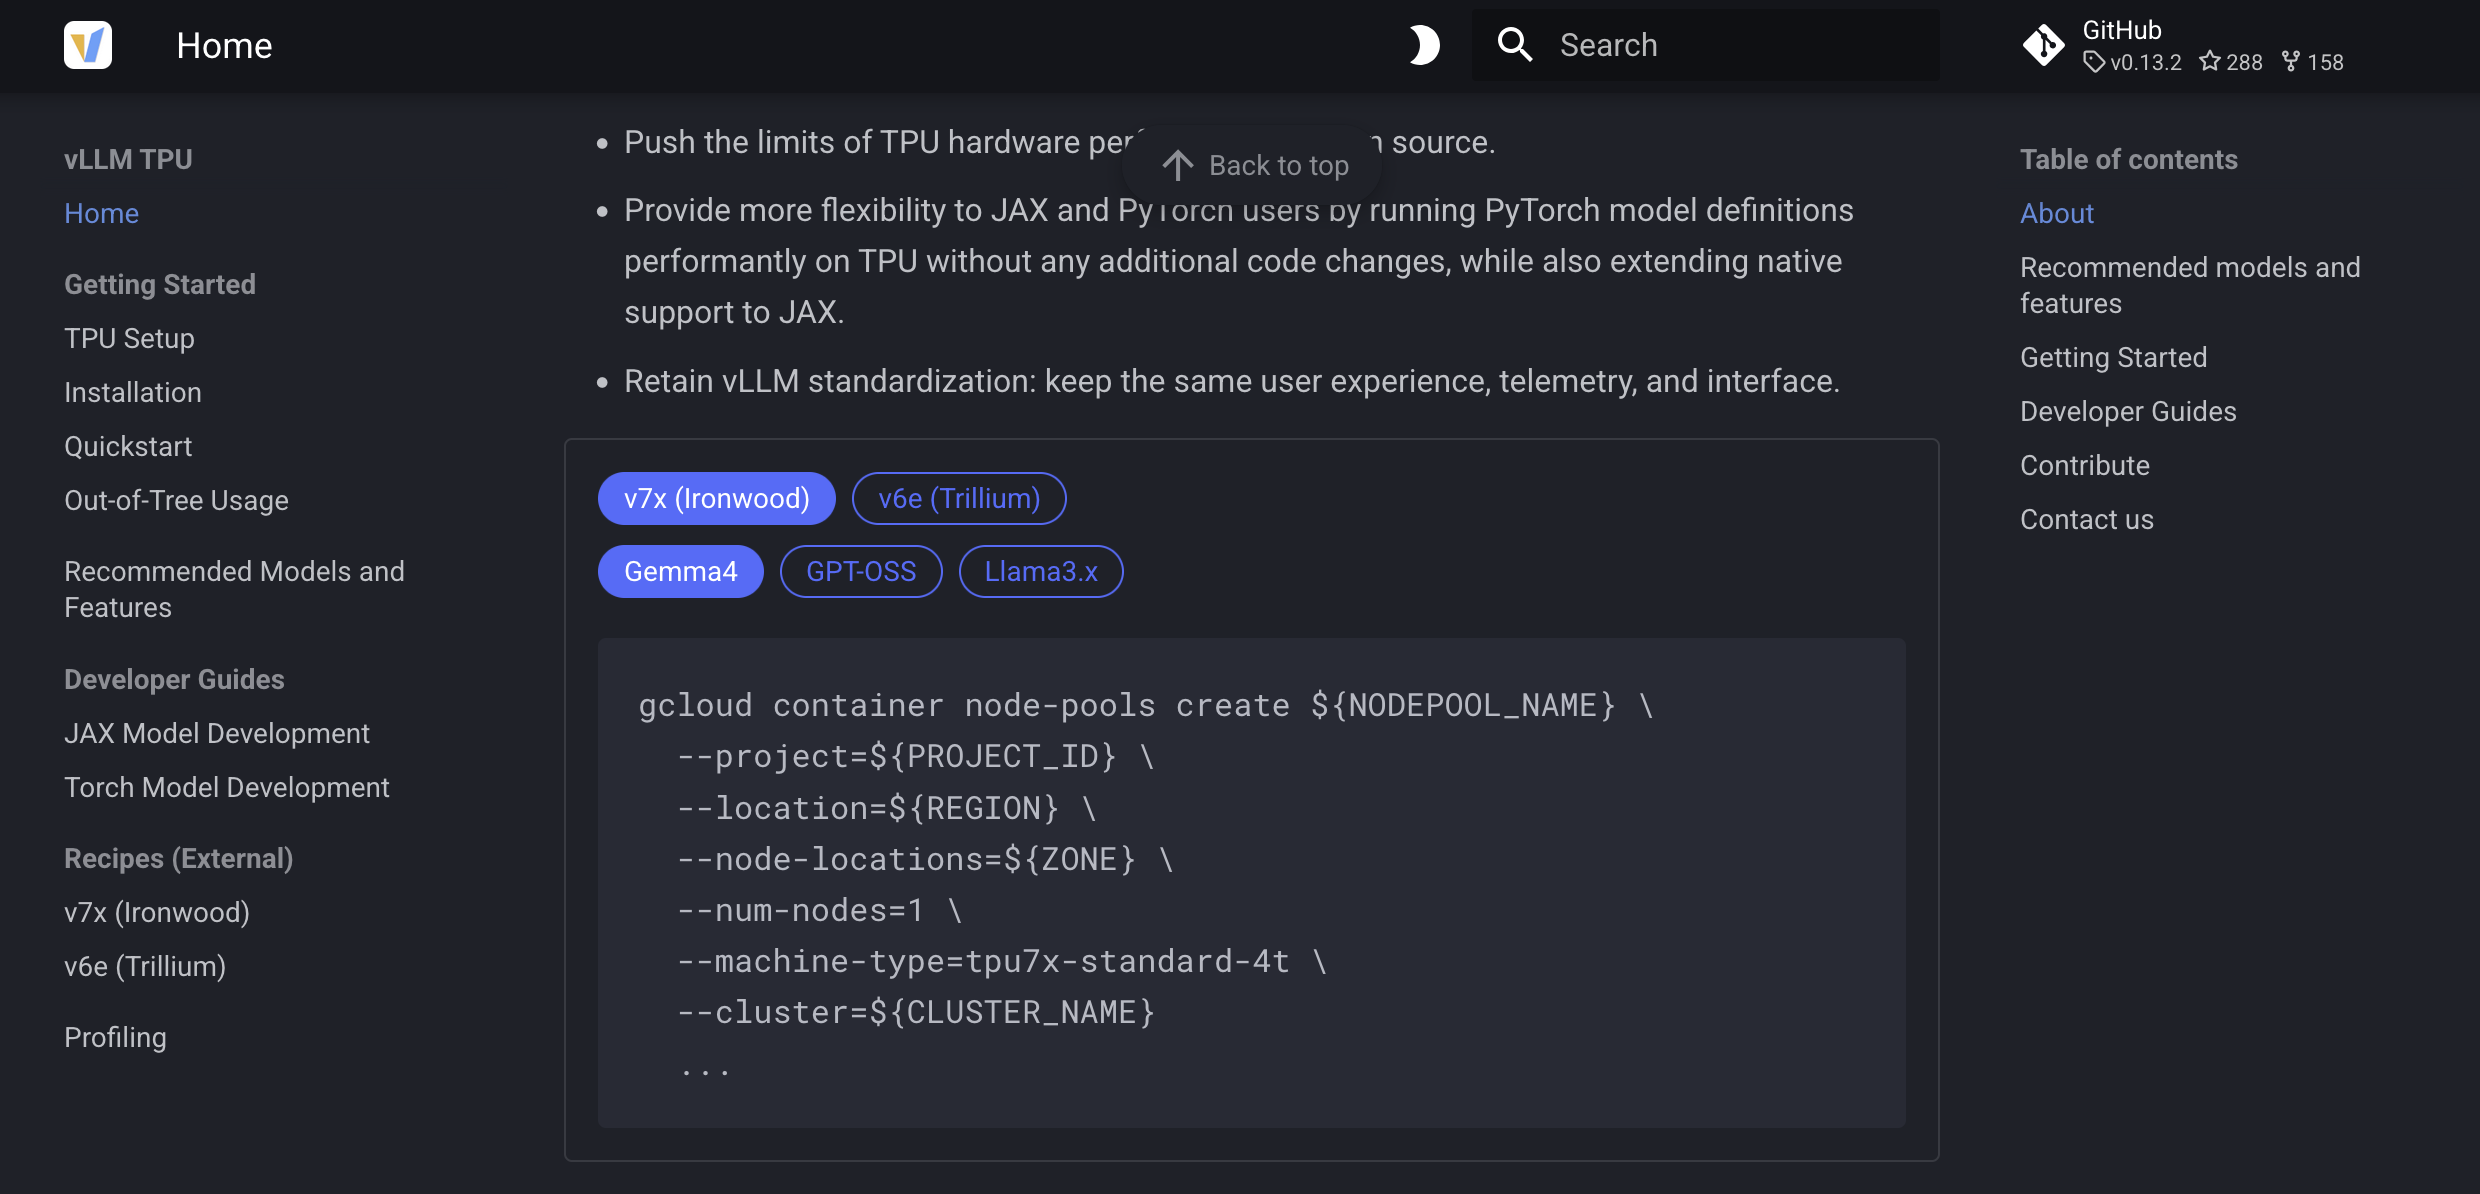Open the Quickstart sidebar link
The width and height of the screenshot is (2480, 1194).
pos(128,446)
